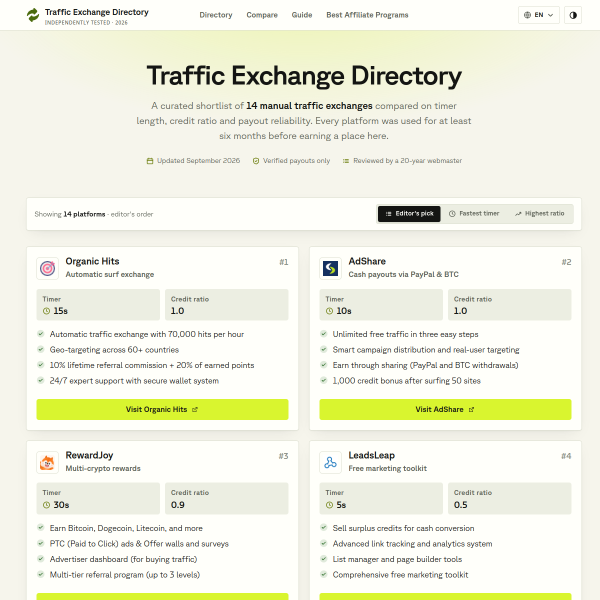600x600 pixels.
Task: Click the clock icon beside LeadsLeap 5s timer
Action: (x=329, y=505)
